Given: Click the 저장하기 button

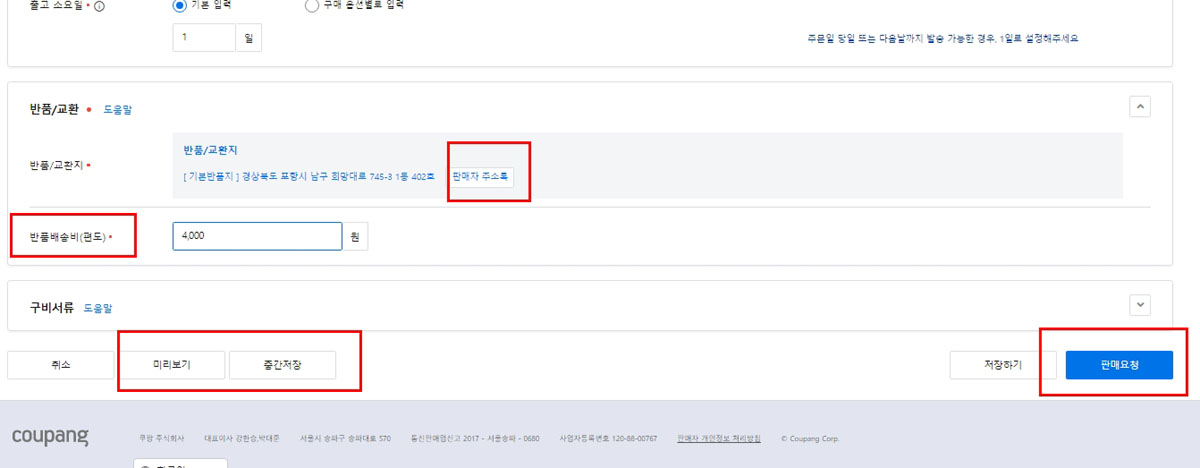Looking at the screenshot, I should click(1003, 365).
